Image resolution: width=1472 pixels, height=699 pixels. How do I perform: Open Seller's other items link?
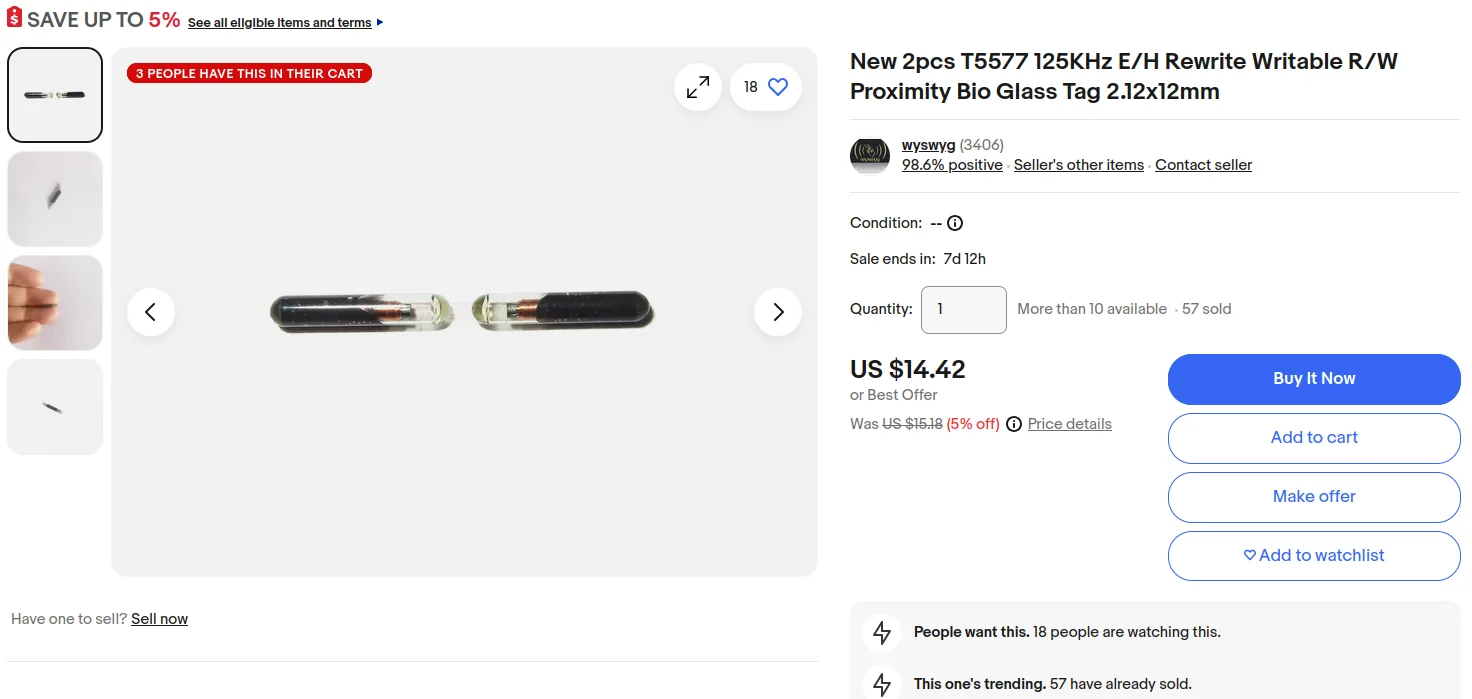coord(1079,165)
